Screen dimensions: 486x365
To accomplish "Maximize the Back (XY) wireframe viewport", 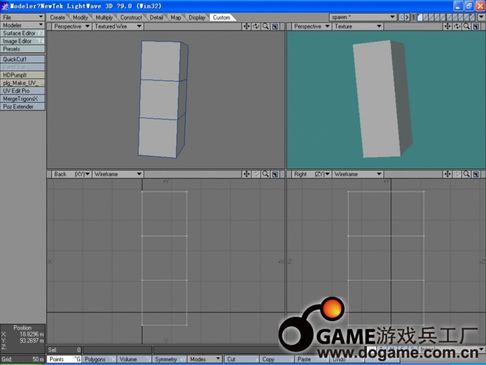I will pyautogui.click(x=275, y=174).
